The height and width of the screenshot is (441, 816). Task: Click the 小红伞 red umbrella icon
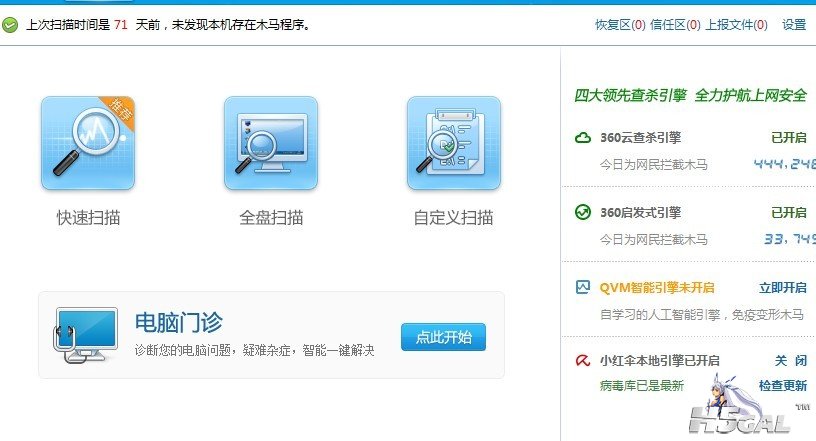point(583,360)
